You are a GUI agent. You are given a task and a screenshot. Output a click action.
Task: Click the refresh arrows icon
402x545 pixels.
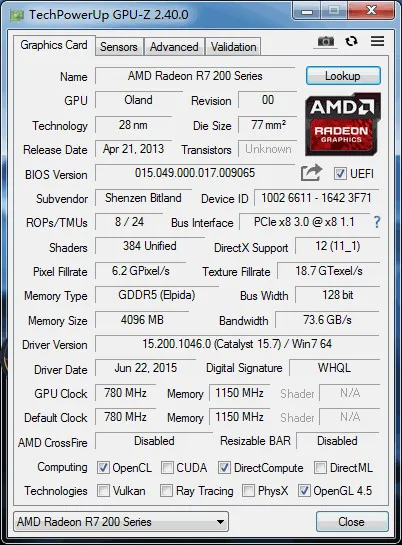click(351, 41)
